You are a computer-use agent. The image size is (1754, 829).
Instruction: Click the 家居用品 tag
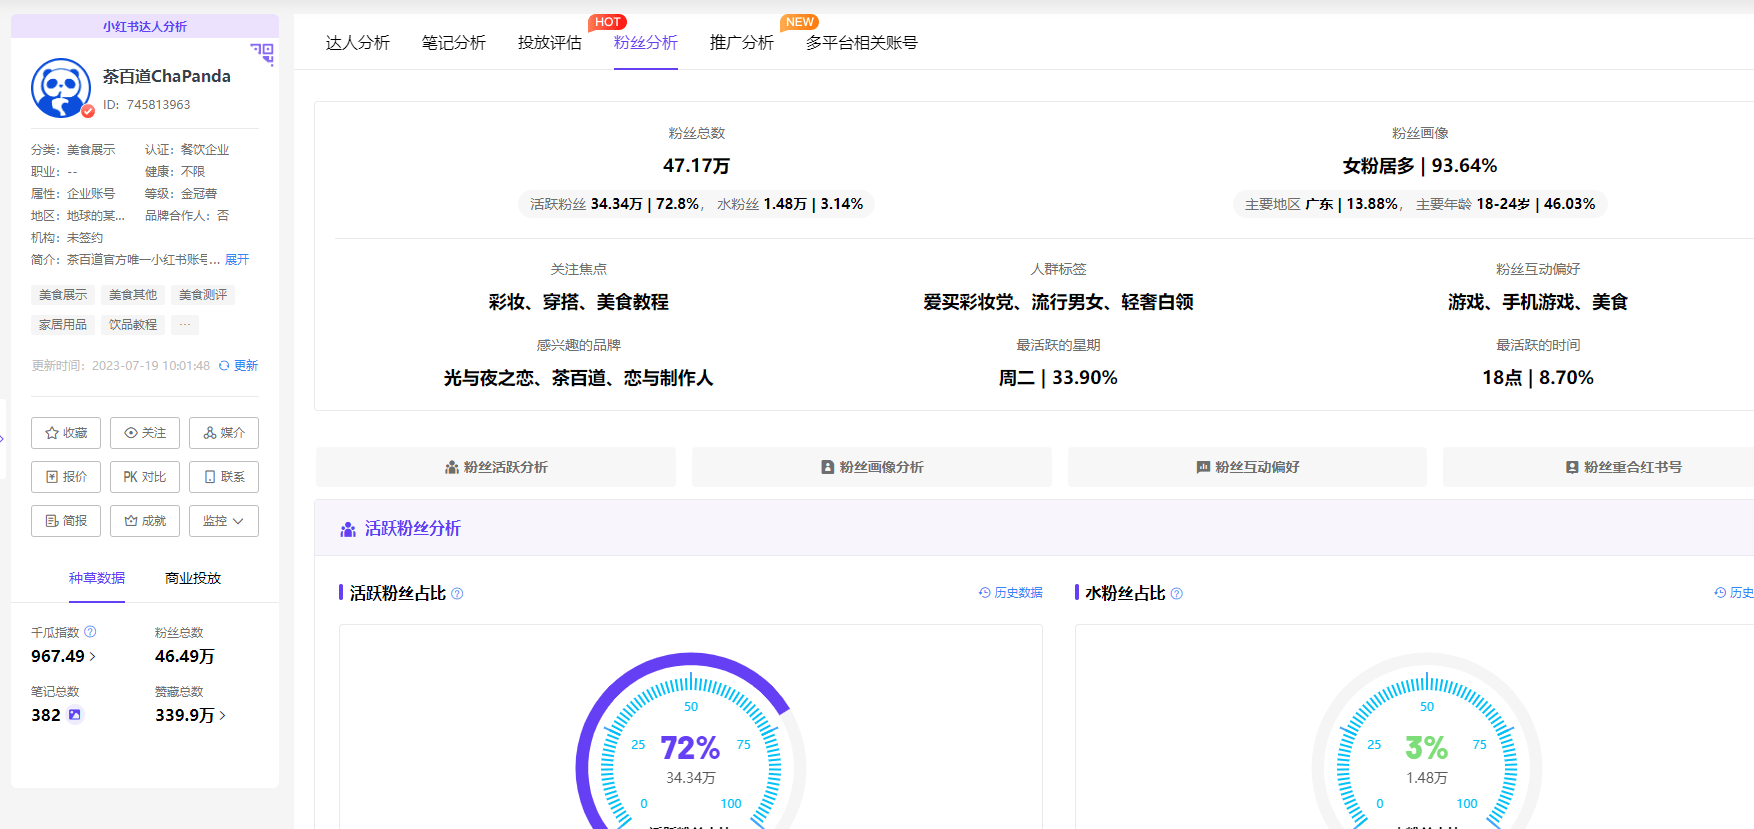(63, 325)
